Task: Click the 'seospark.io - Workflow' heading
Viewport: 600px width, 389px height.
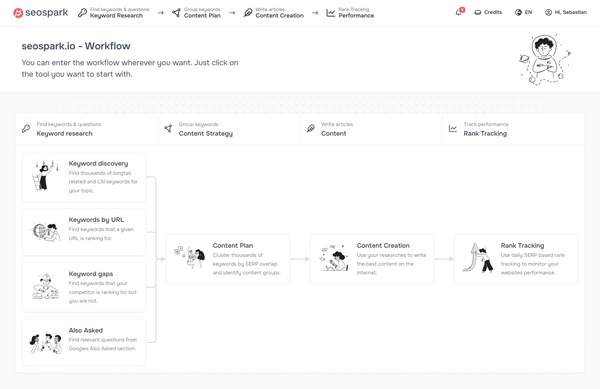Action: [x=76, y=46]
